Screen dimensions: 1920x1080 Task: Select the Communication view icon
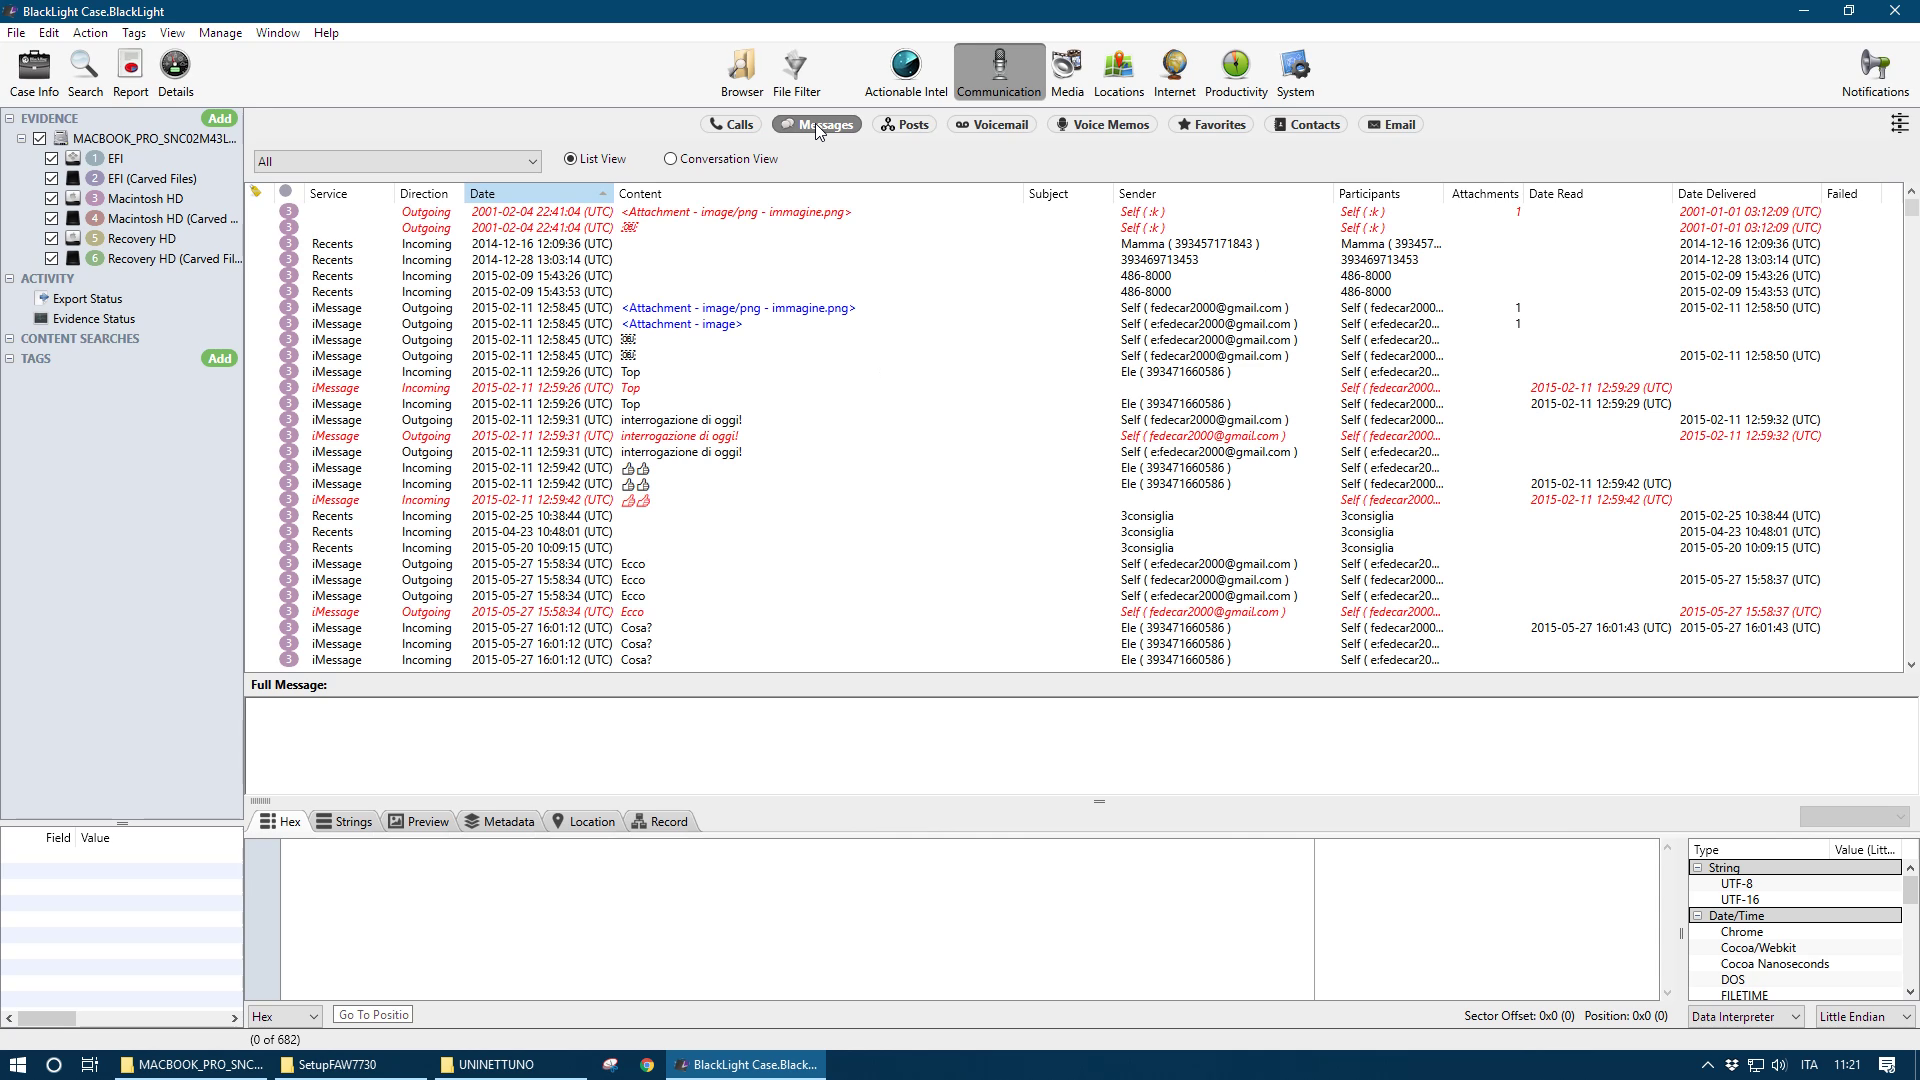(x=999, y=72)
